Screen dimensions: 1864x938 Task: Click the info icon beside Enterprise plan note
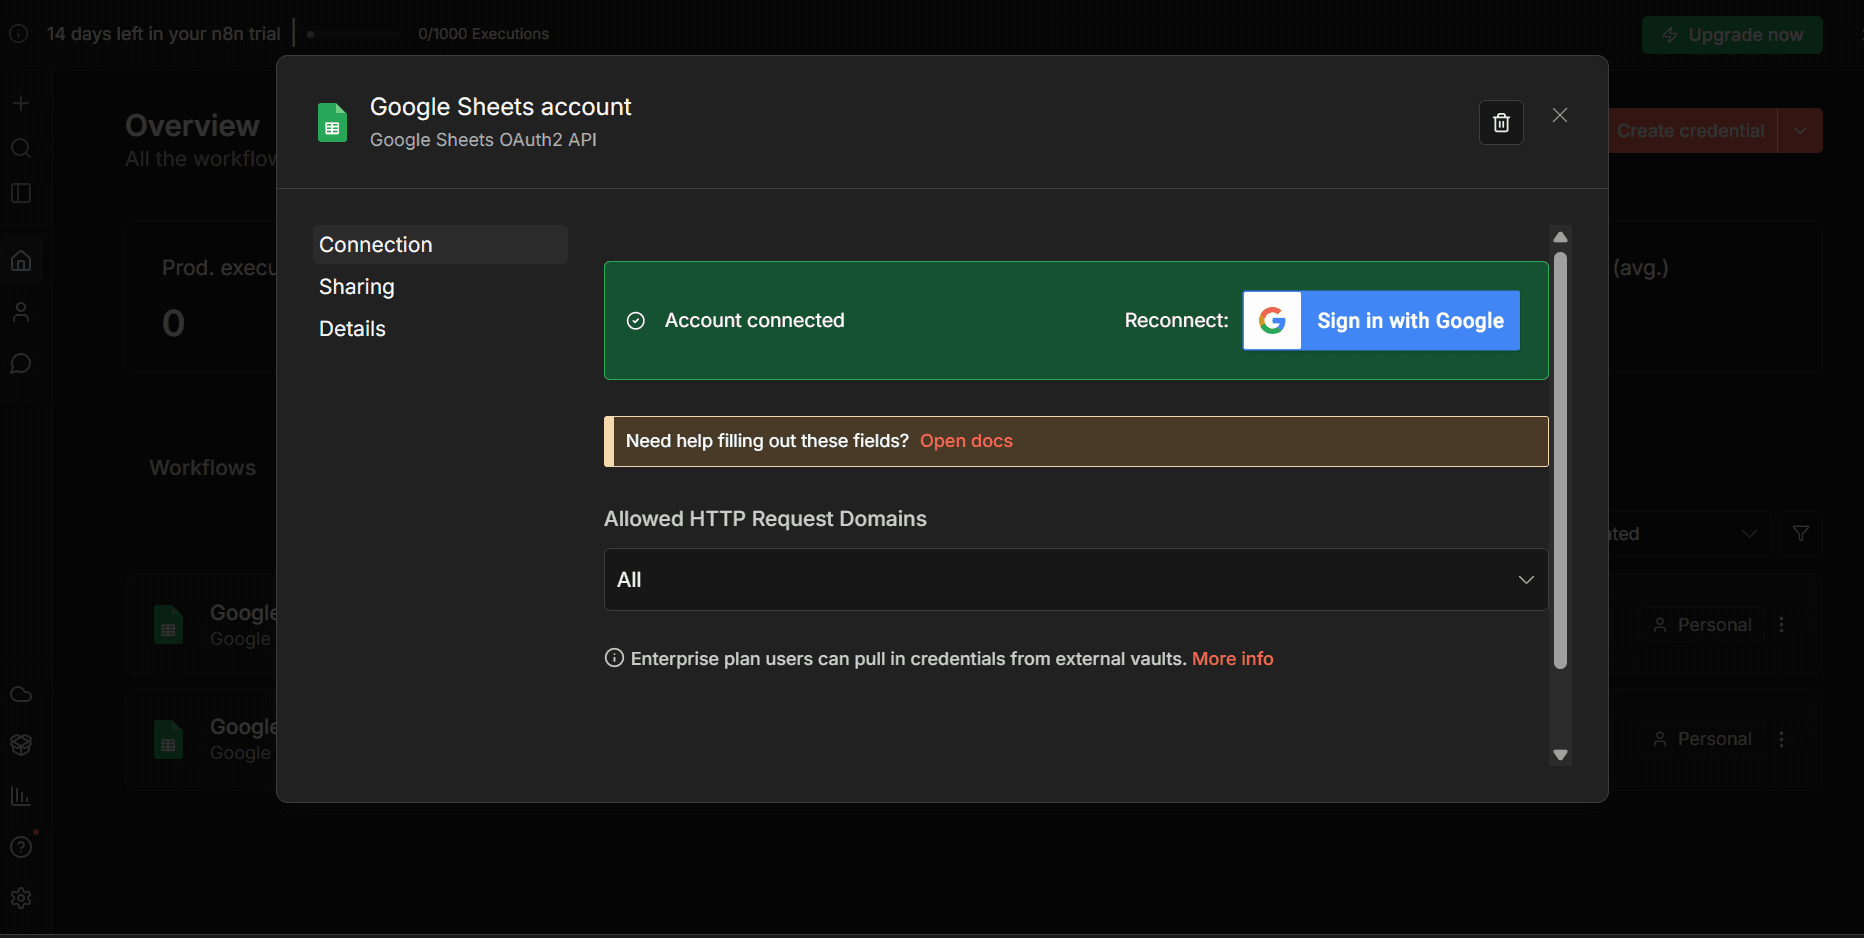click(614, 658)
